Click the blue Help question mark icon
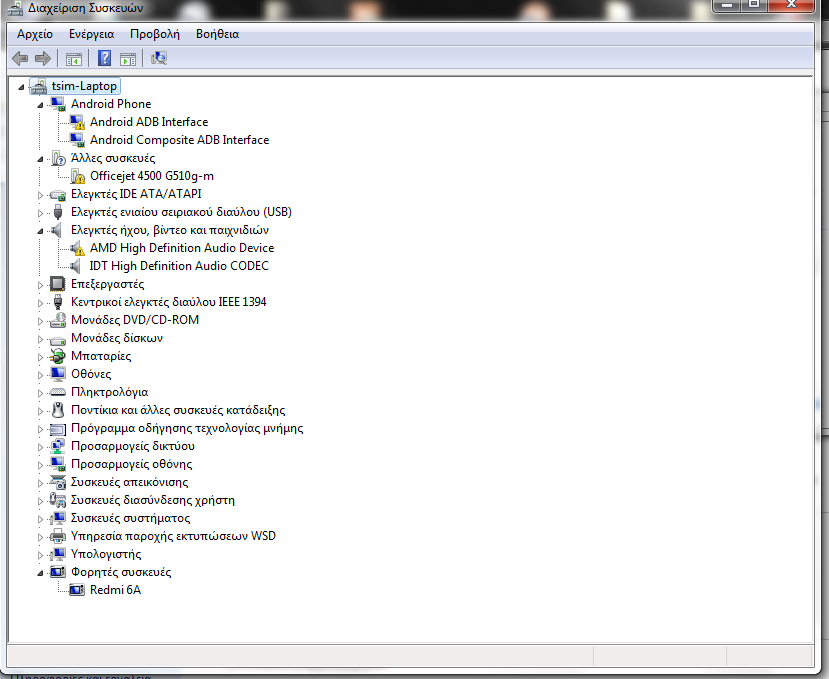The image size is (829, 679). (x=104, y=58)
